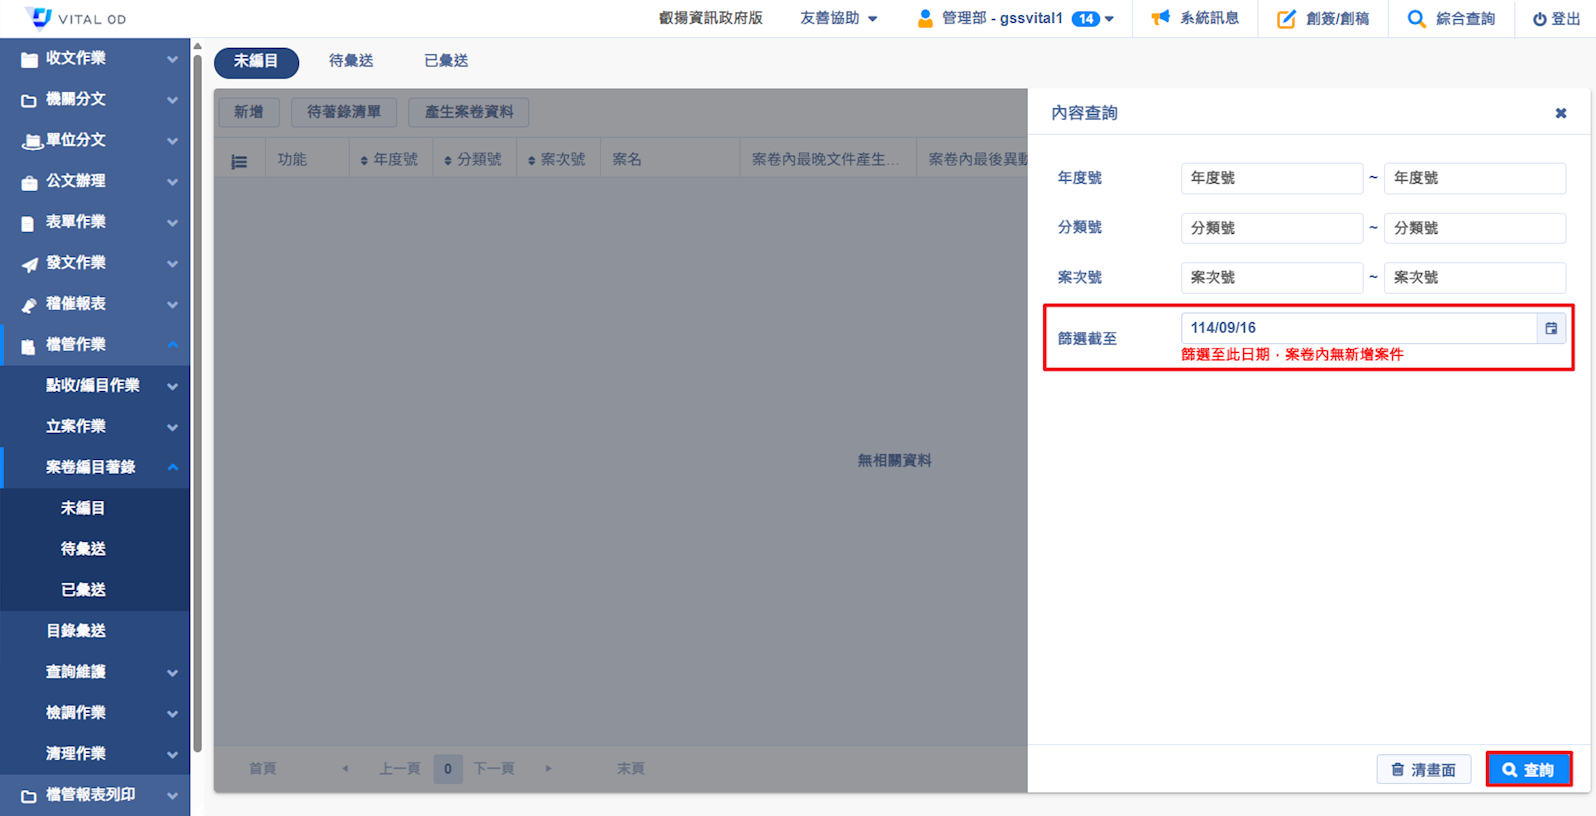Image resolution: width=1596 pixels, height=816 pixels.
Task: Click the sidebar vertical scrollbar
Action: coord(197,400)
